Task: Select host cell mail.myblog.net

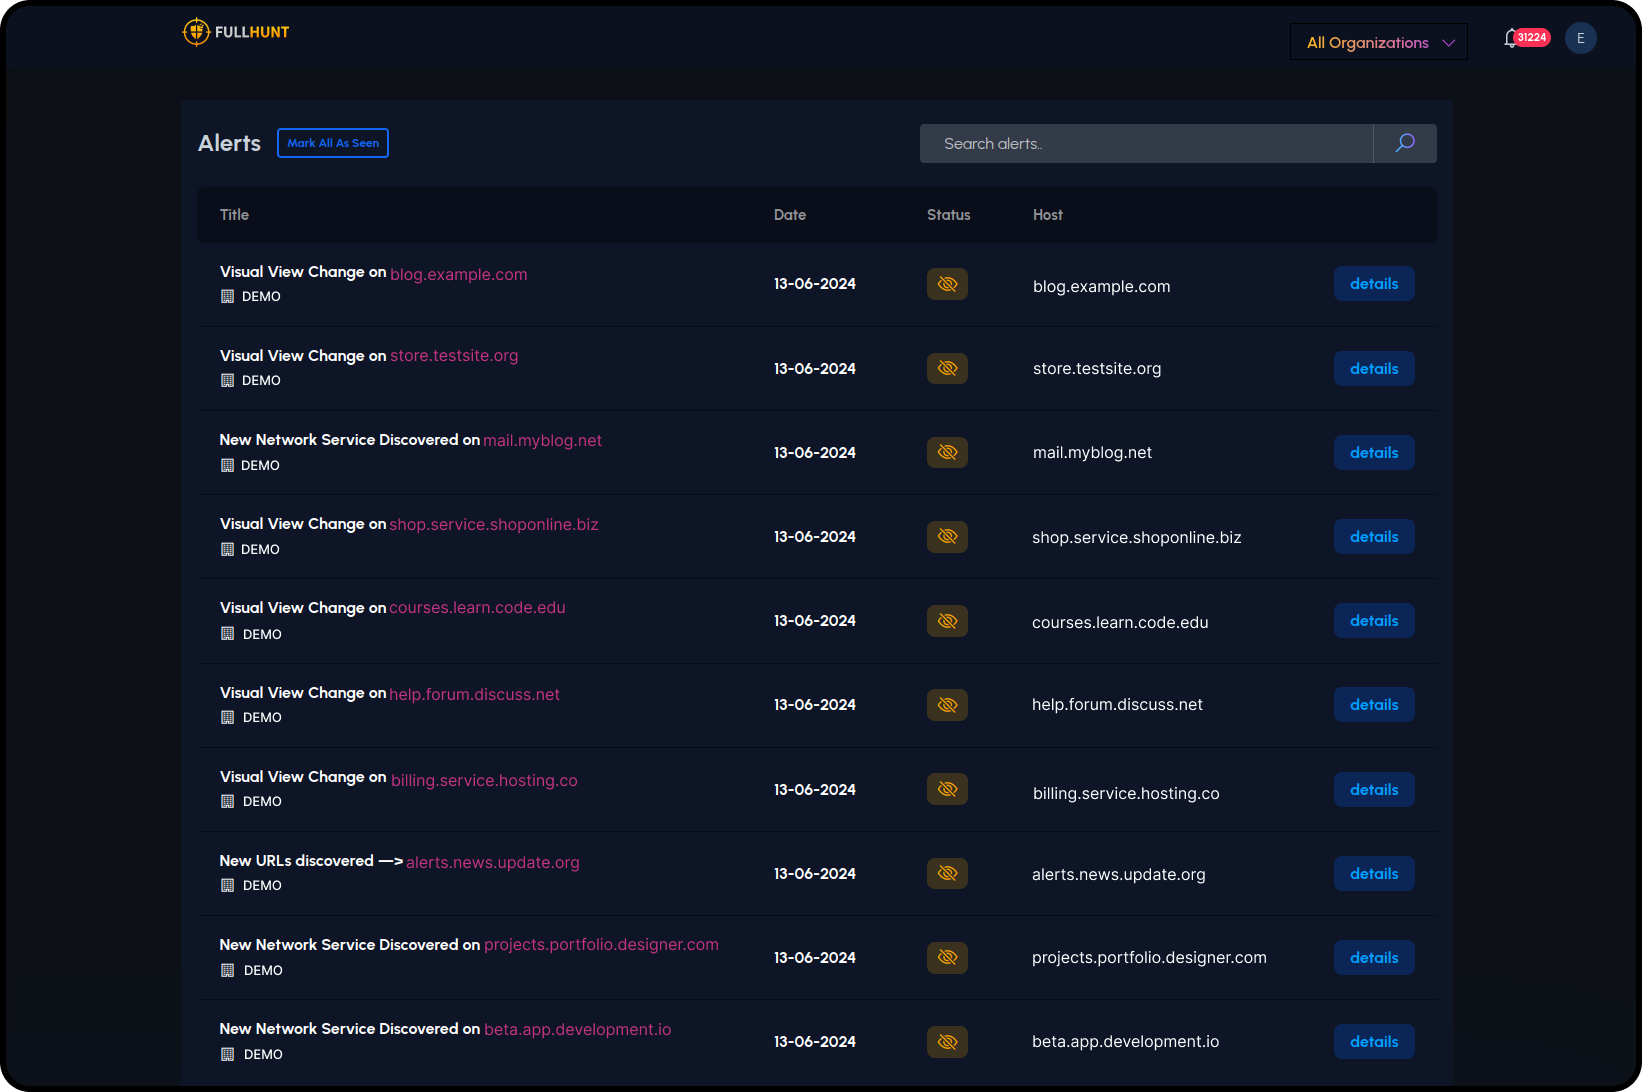Action: tap(1092, 453)
